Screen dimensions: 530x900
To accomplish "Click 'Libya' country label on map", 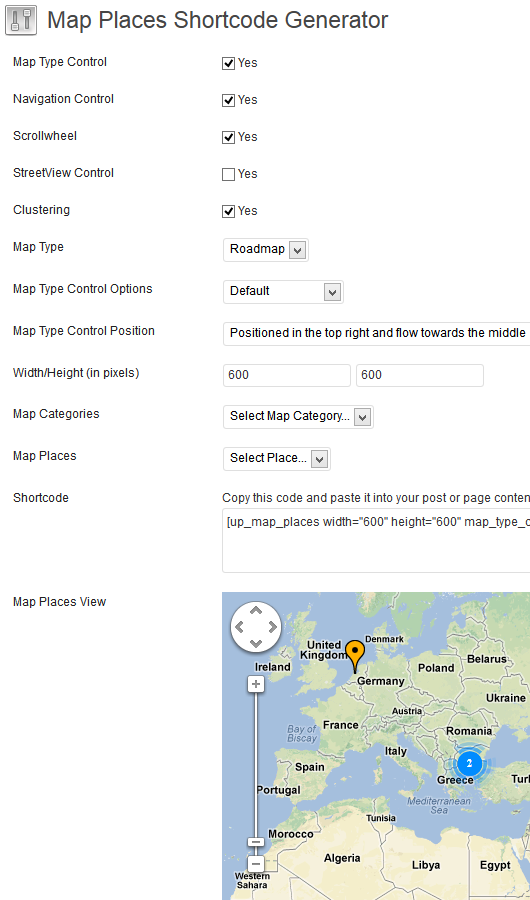I will point(426,864).
